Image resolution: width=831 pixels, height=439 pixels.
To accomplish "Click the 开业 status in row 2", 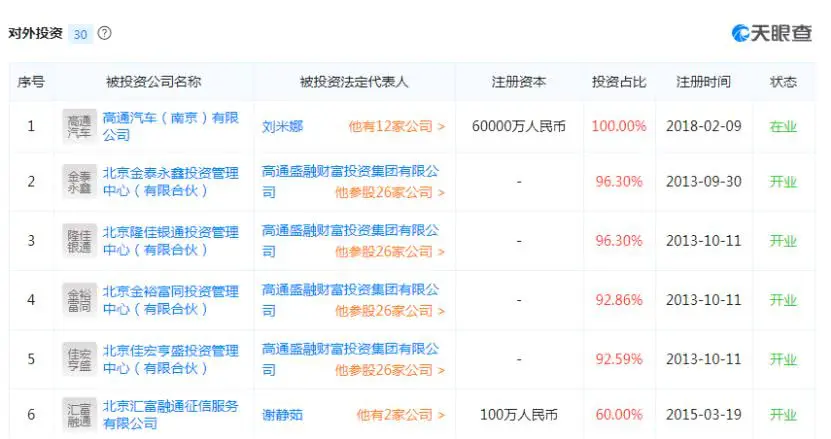I will pos(783,182).
